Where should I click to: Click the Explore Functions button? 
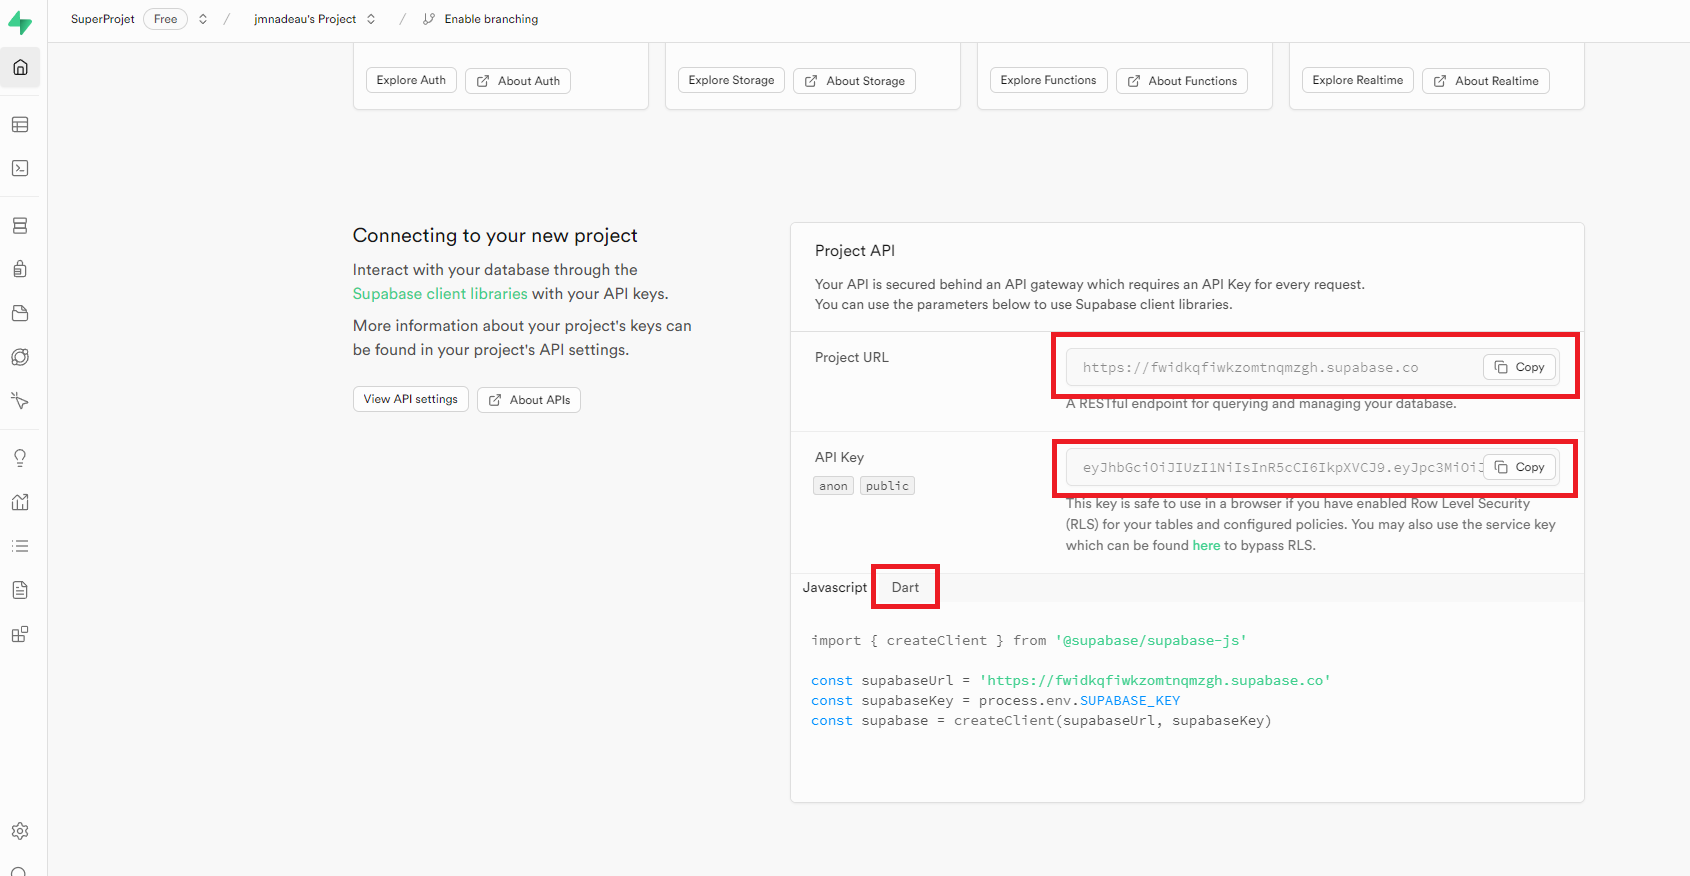1048,80
